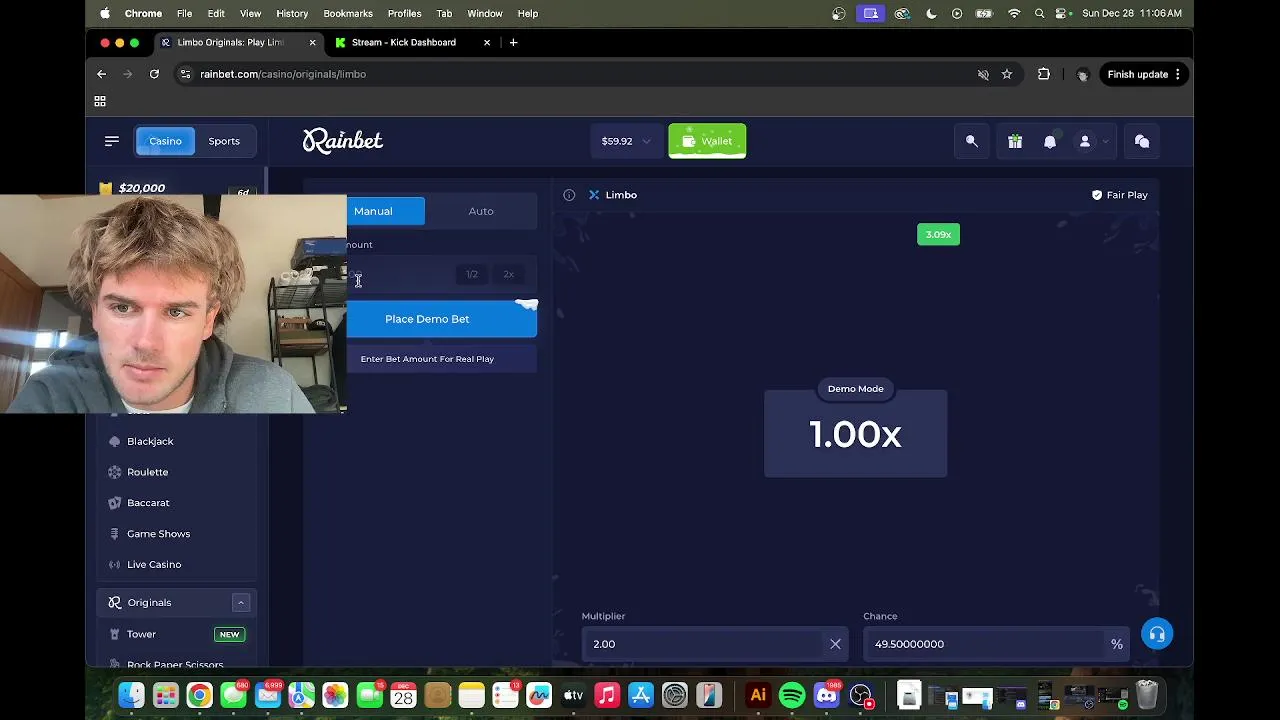Open Adobe Illustrator from the Dock
Image resolution: width=1280 pixels, height=720 pixels.
coord(758,694)
